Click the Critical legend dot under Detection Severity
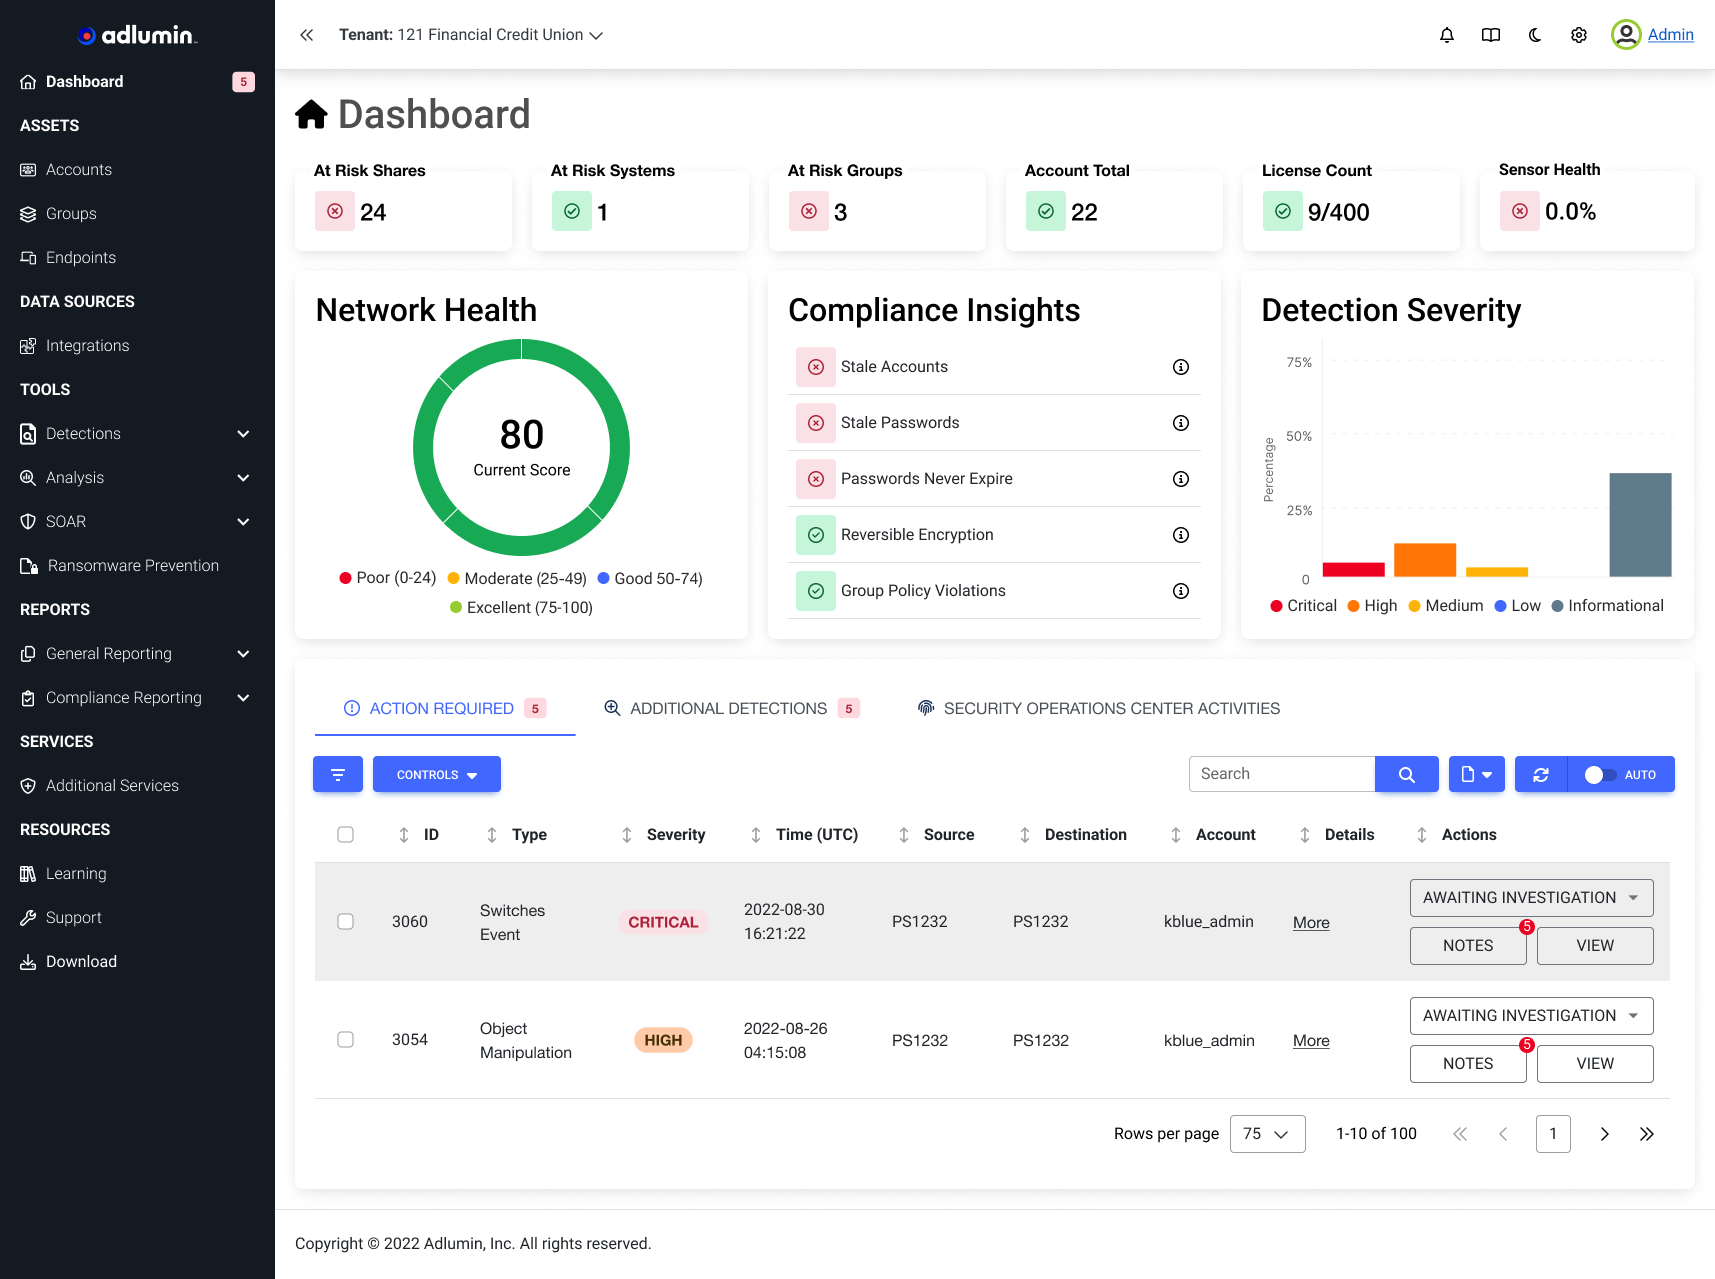This screenshot has width=1715, height=1279. tap(1276, 605)
